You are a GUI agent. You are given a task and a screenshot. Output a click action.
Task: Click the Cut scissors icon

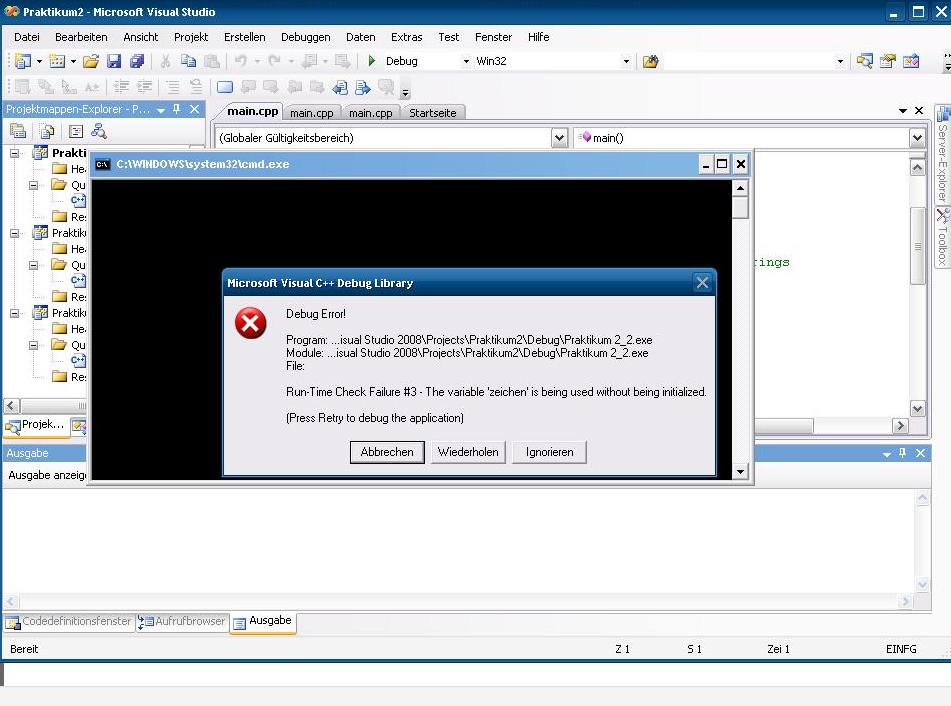165,61
